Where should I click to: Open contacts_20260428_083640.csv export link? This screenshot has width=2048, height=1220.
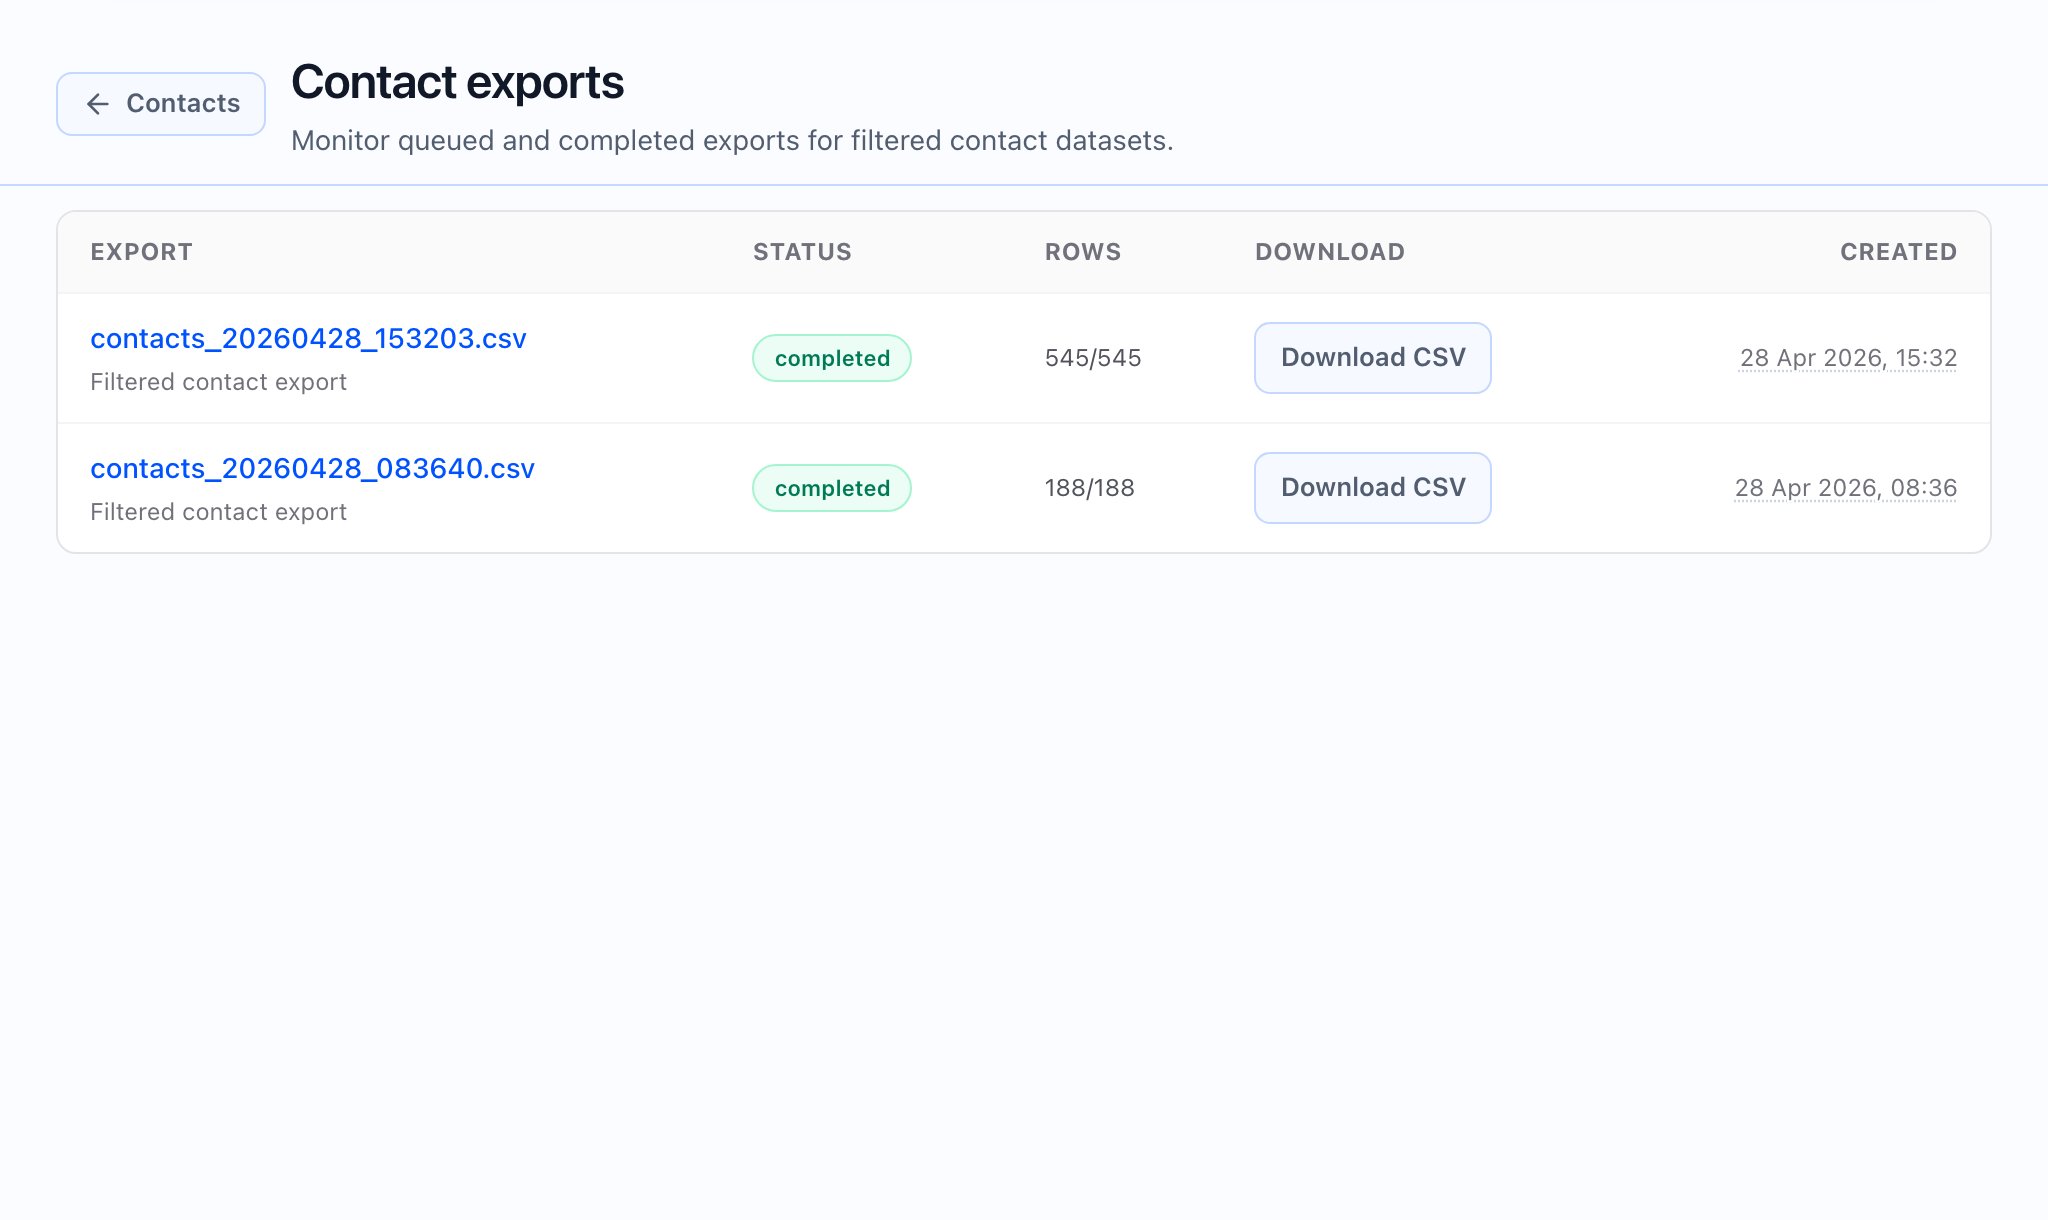point(312,469)
